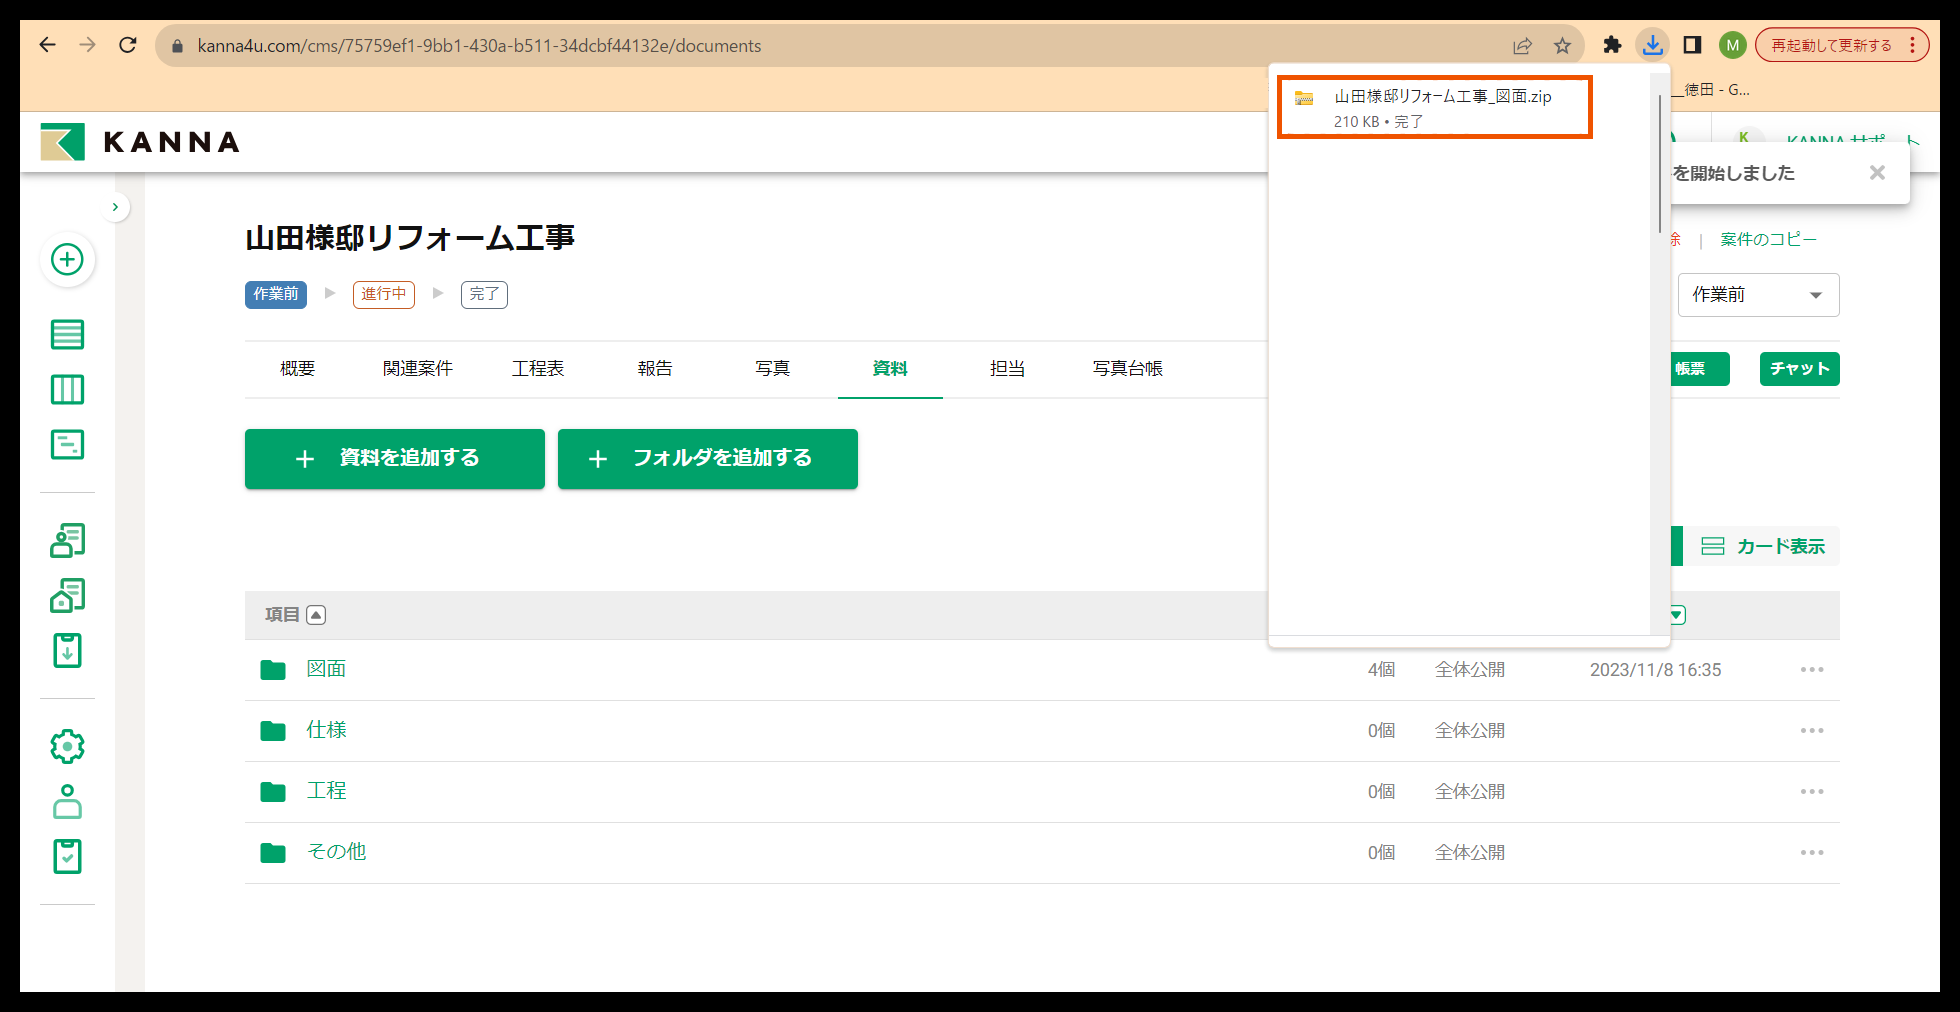Viewport: 1960px width, 1012px height.
Task: Open Chrome's downloads icon in the toolbar
Action: 1652,44
